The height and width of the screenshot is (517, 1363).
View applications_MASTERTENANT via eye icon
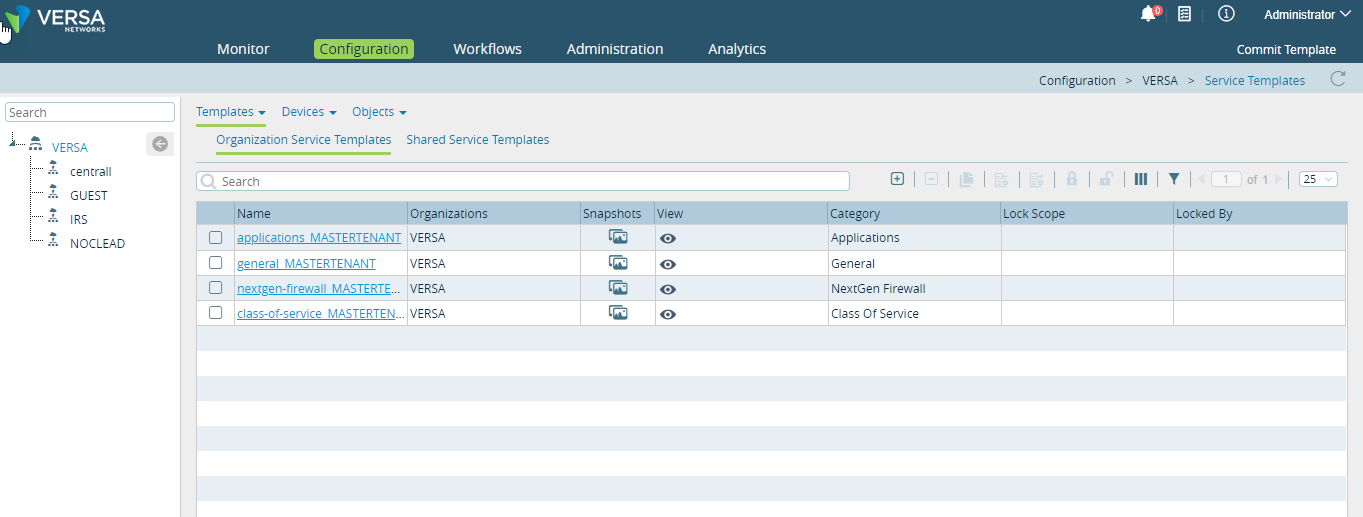[x=668, y=239]
